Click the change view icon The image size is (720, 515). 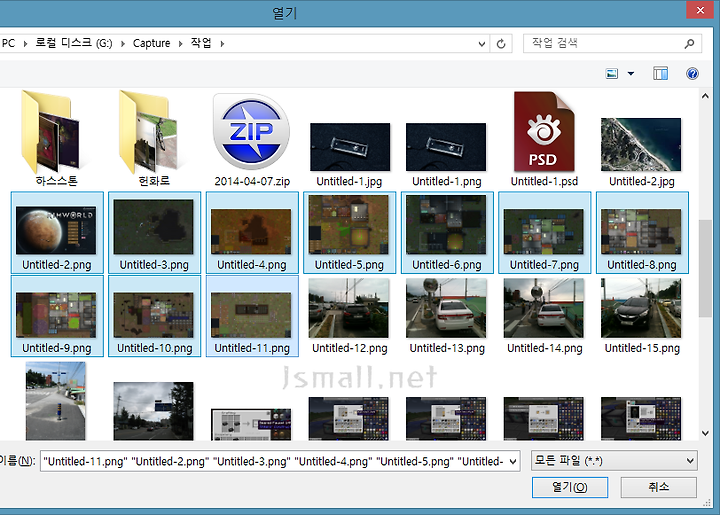[612, 73]
